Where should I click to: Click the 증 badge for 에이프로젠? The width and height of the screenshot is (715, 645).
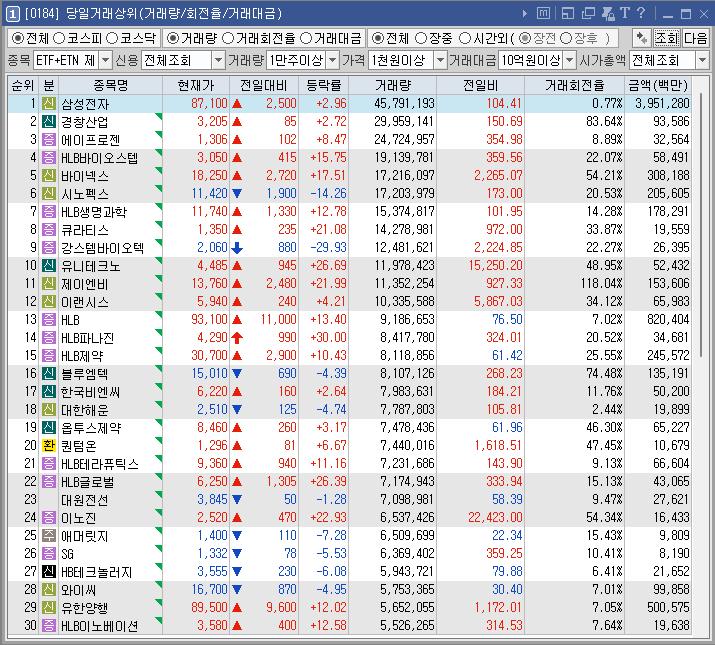pos(49,140)
